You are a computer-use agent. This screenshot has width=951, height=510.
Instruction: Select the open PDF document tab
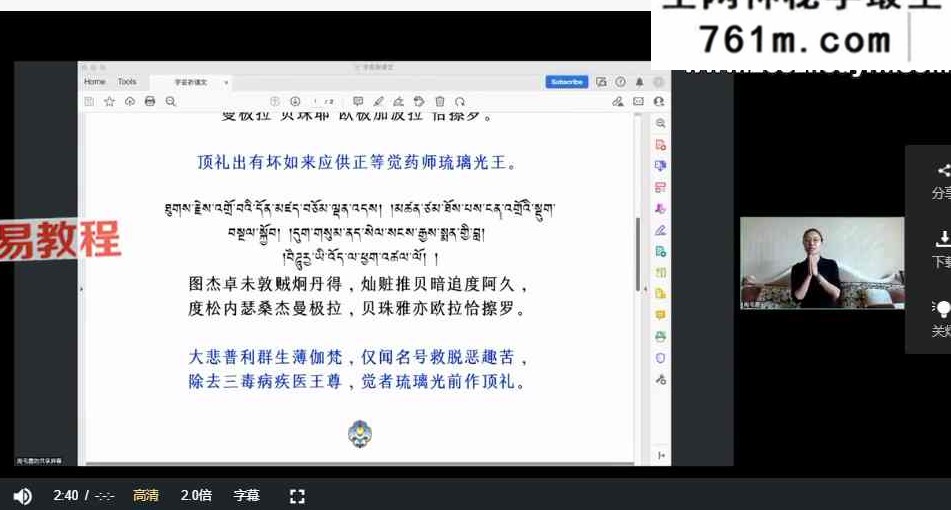tap(190, 82)
